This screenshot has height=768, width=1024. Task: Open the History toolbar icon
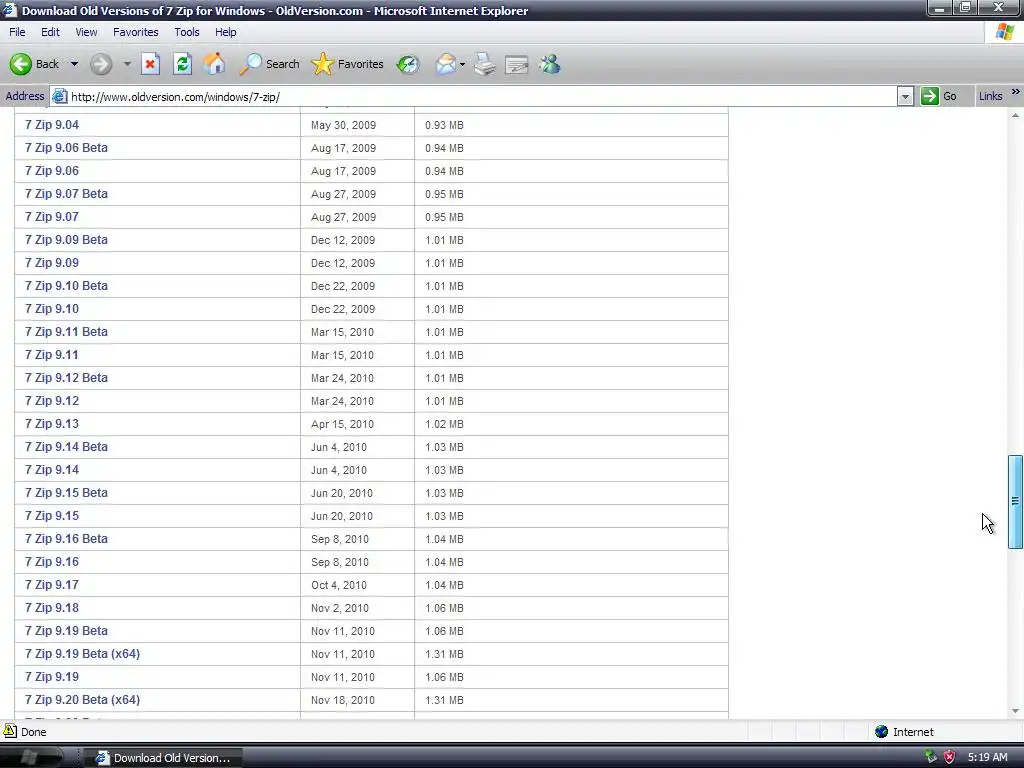[408, 64]
